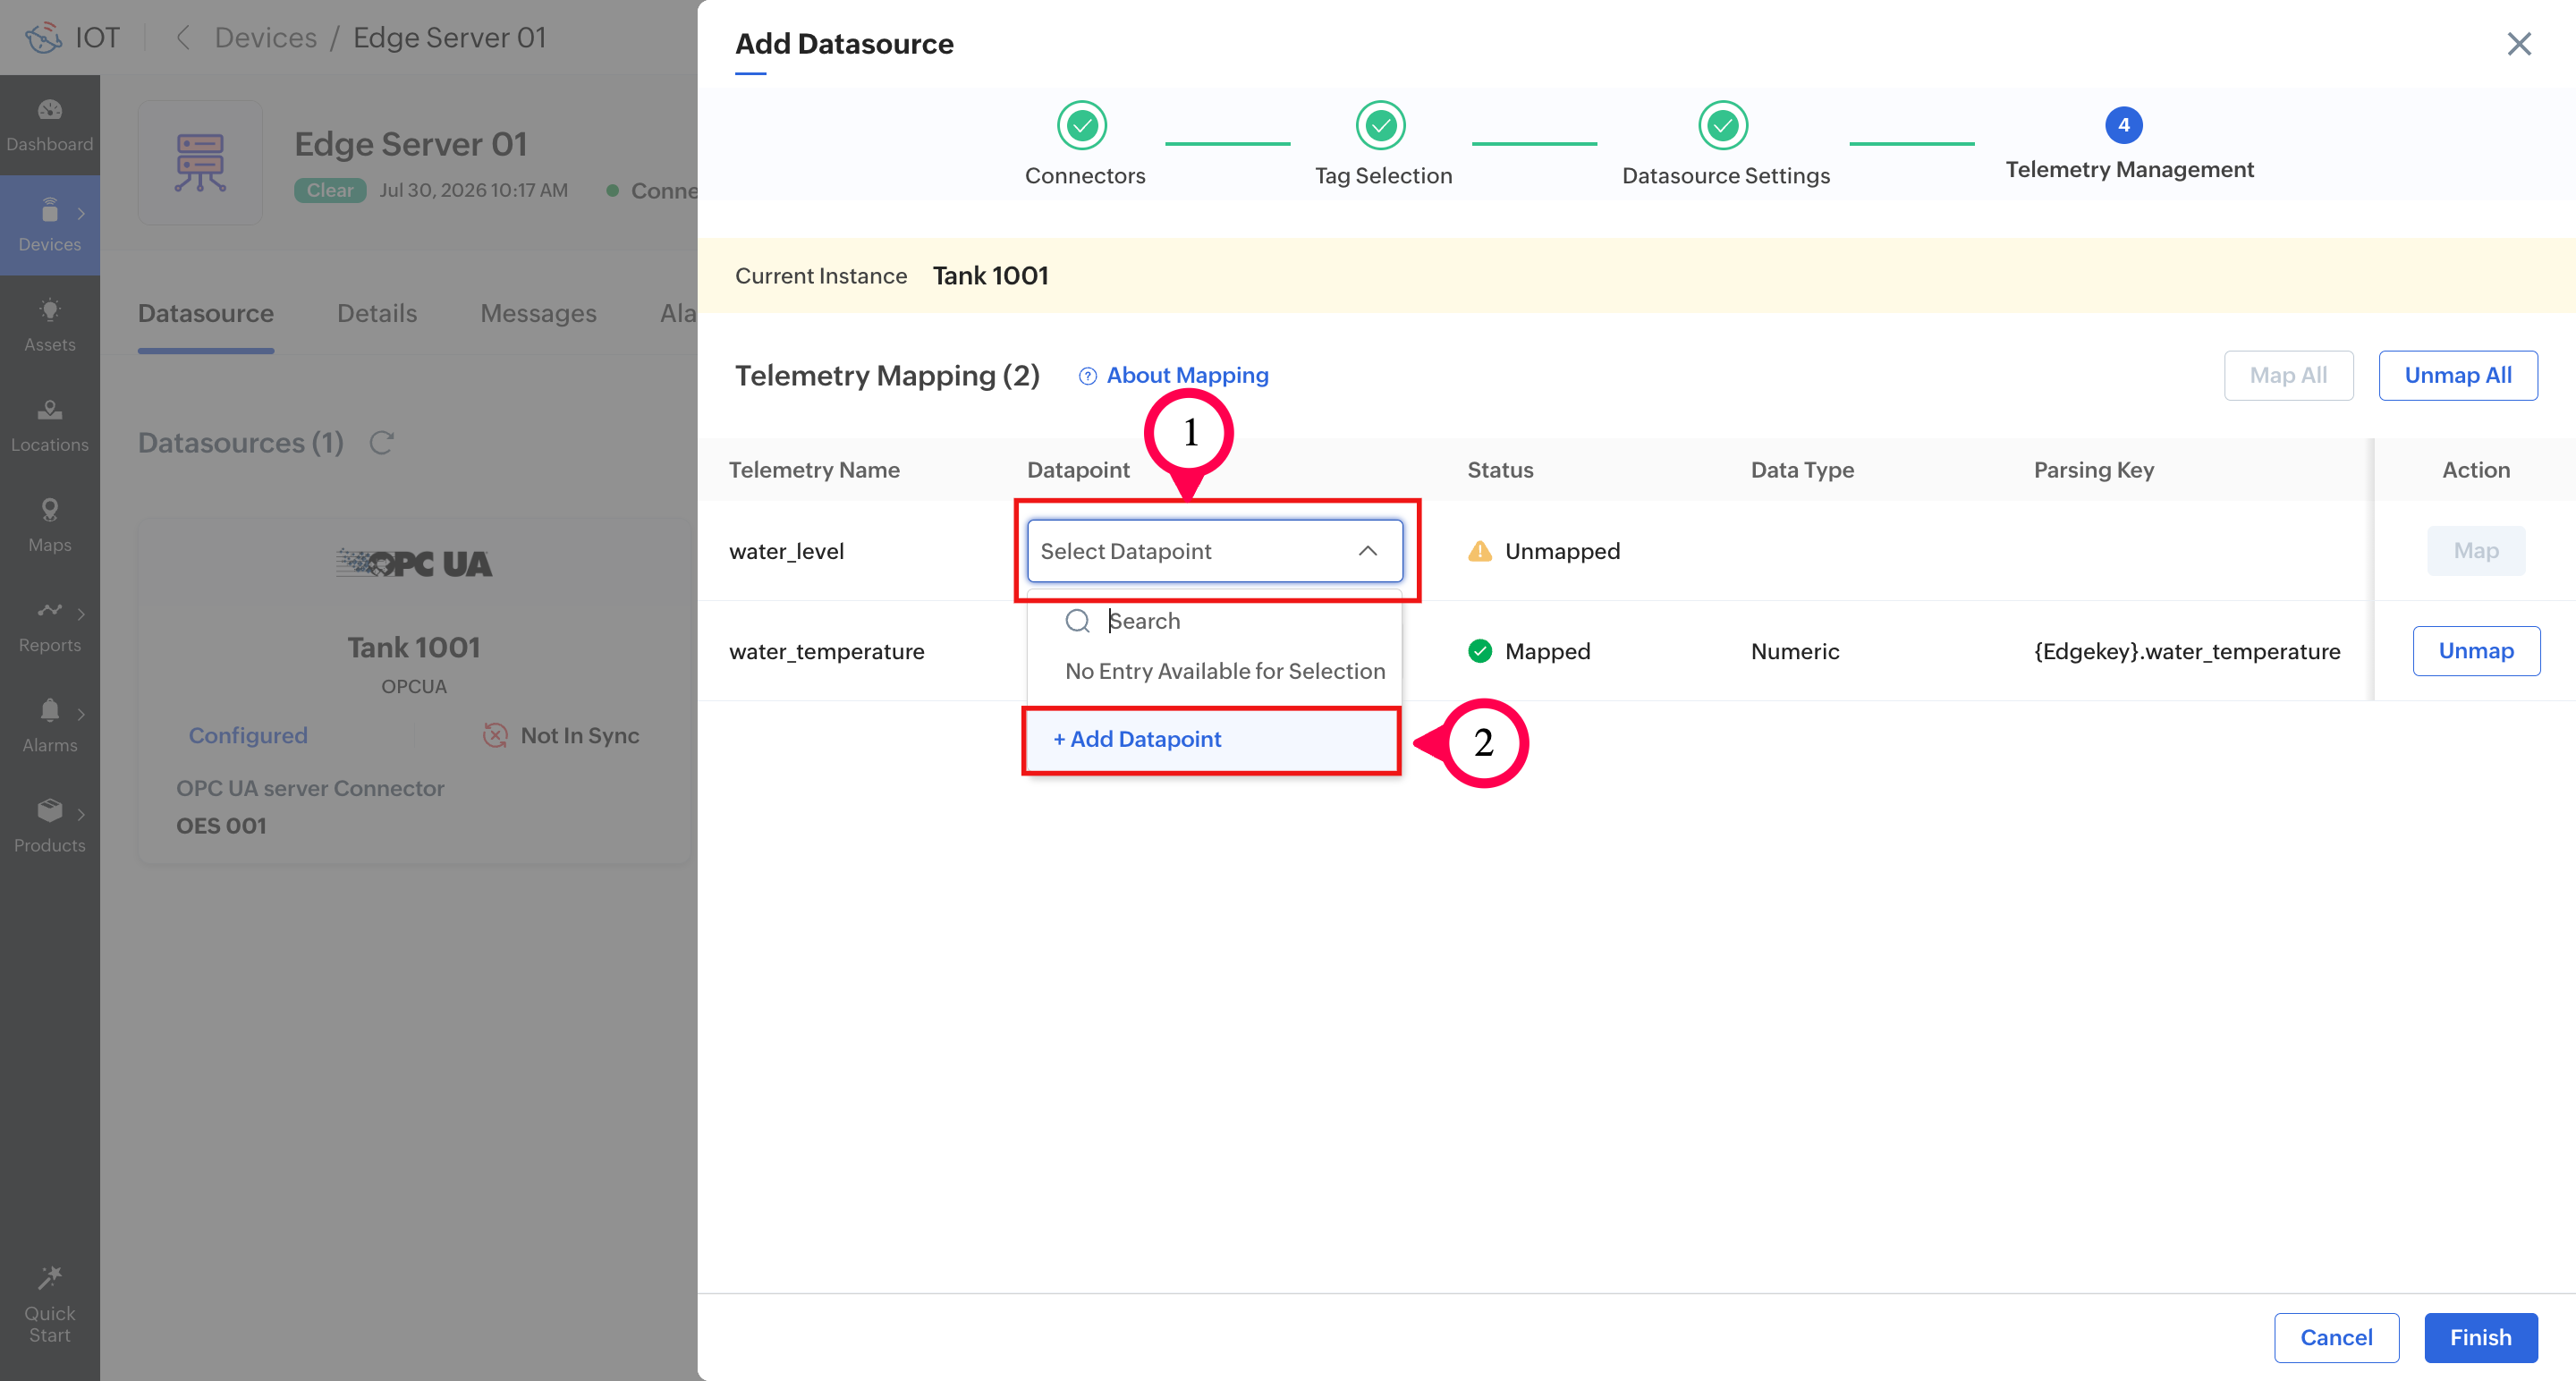Click the About Mapping help icon
Screen dimensions: 2576x1381
click(1088, 376)
